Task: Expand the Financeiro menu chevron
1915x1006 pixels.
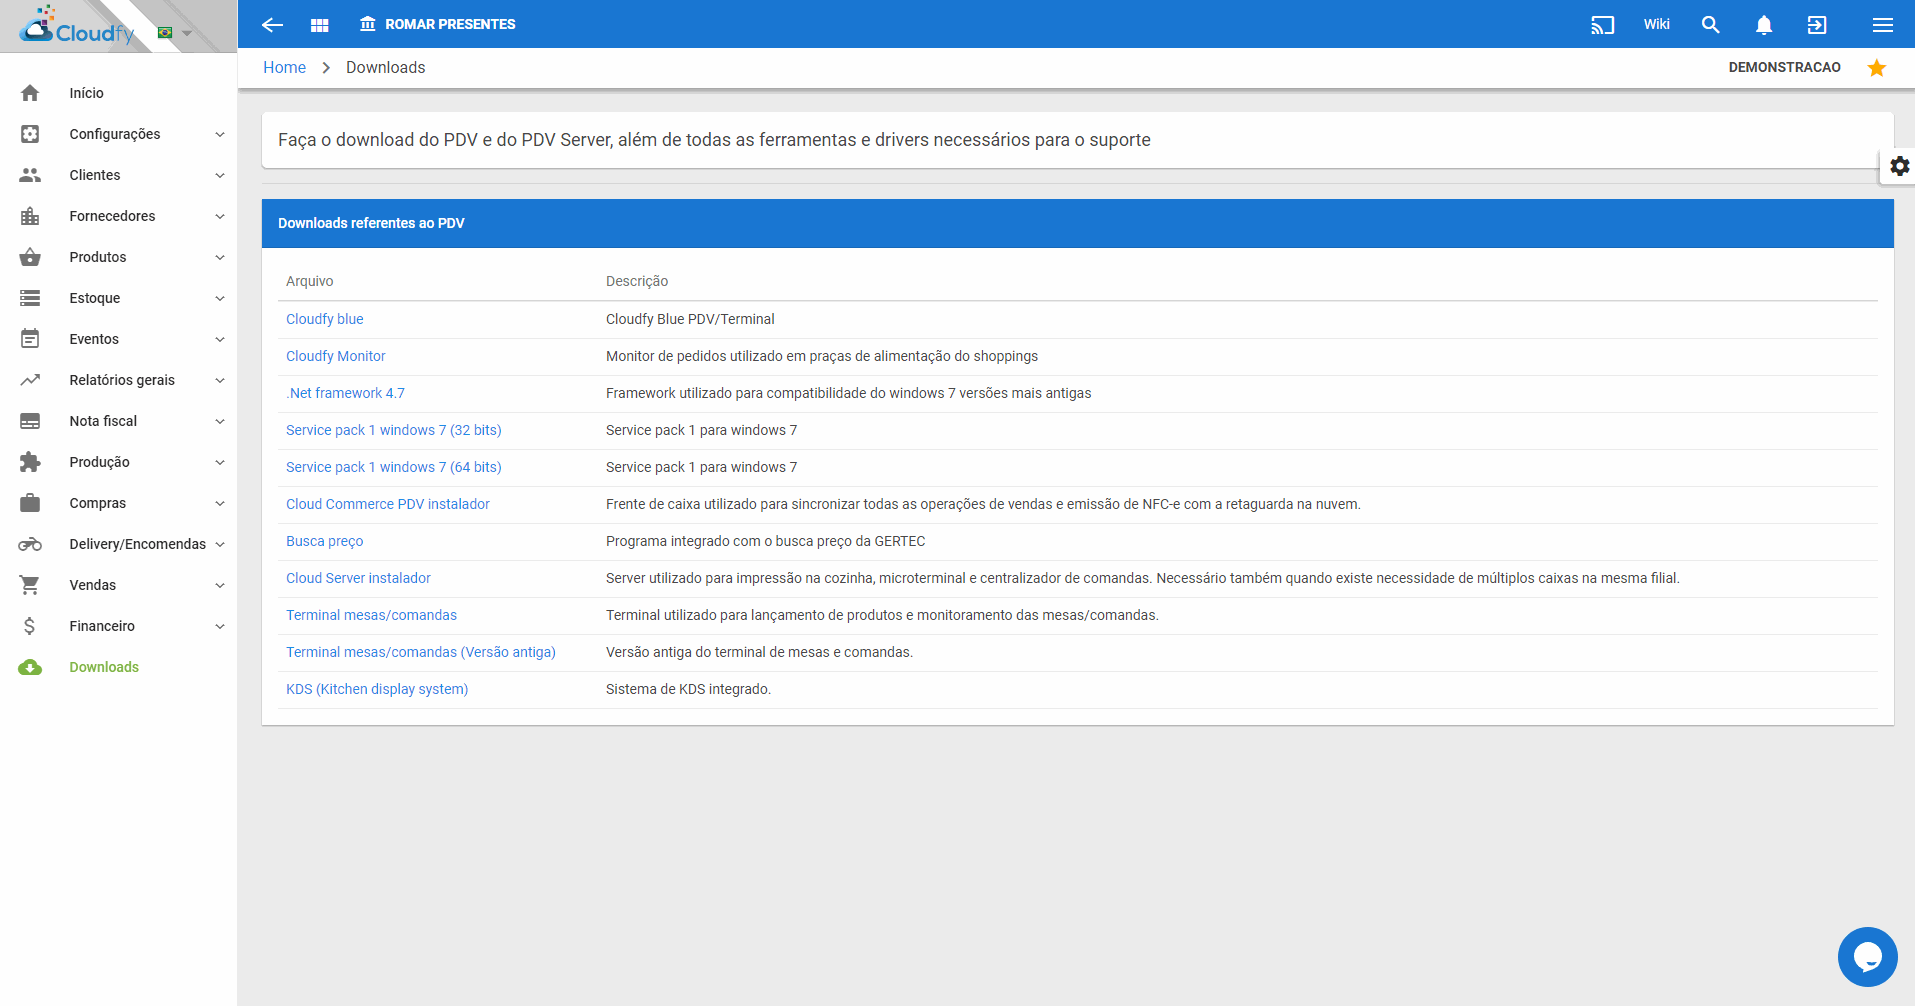Action: [x=220, y=626]
